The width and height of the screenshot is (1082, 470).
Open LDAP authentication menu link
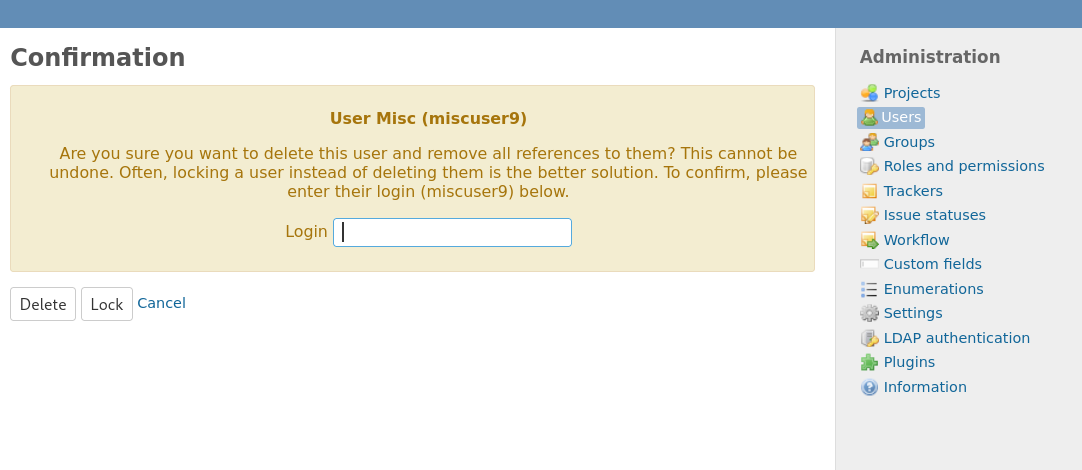coord(956,338)
